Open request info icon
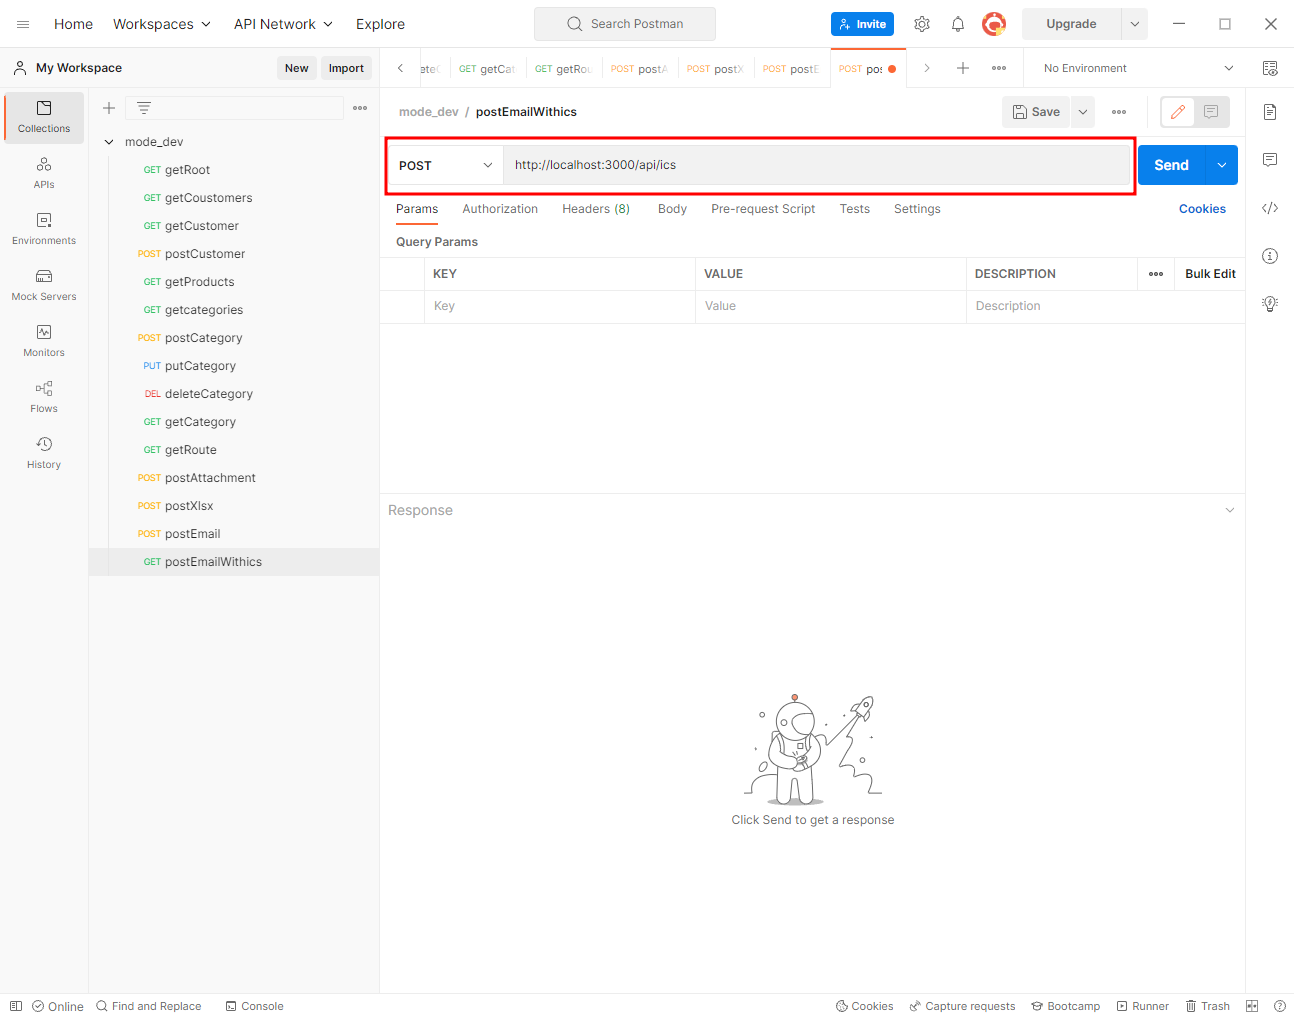The height and width of the screenshot is (1018, 1294). (x=1270, y=256)
